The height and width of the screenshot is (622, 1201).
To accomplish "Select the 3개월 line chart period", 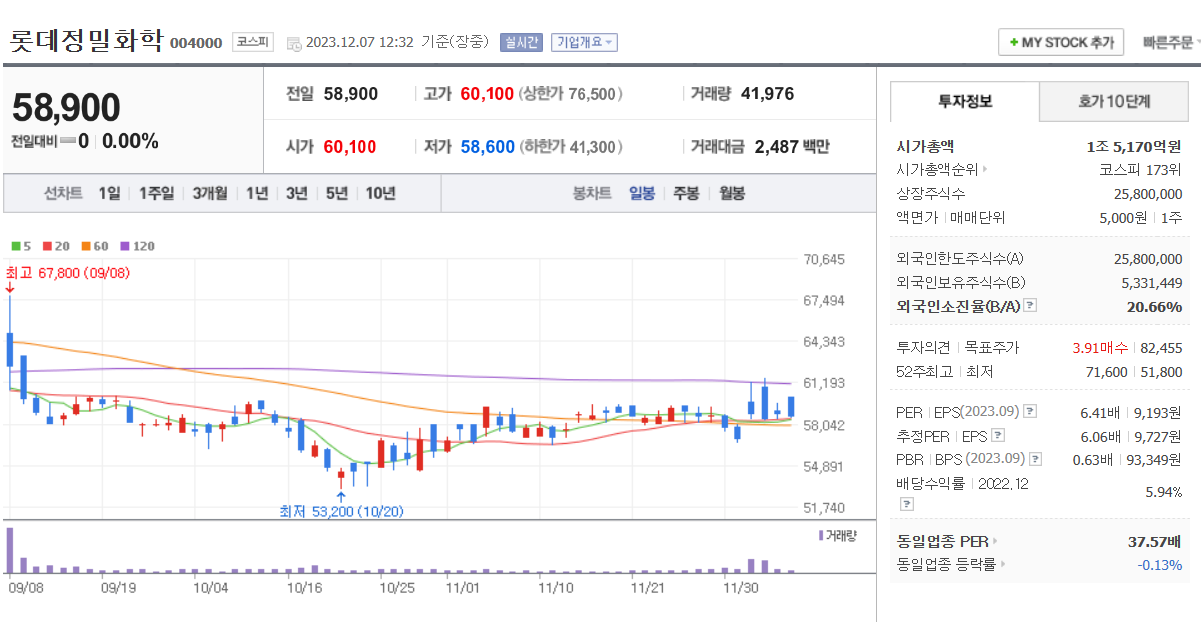I will [x=210, y=194].
